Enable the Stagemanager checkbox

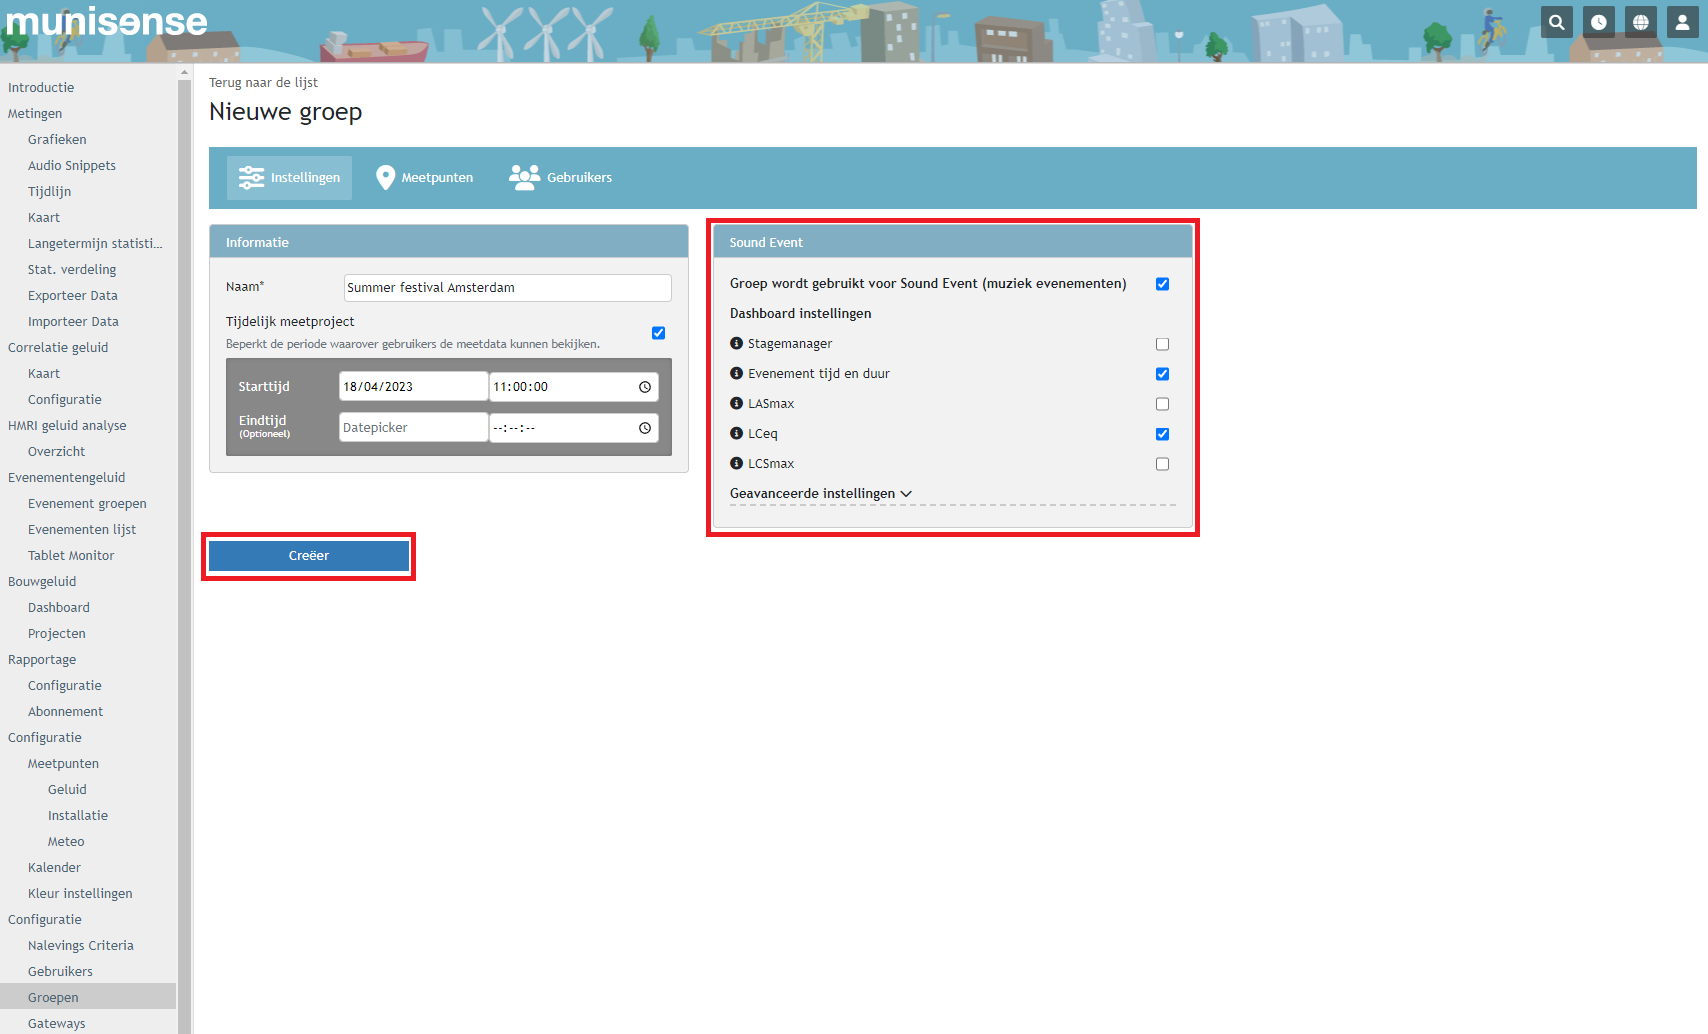tap(1162, 344)
